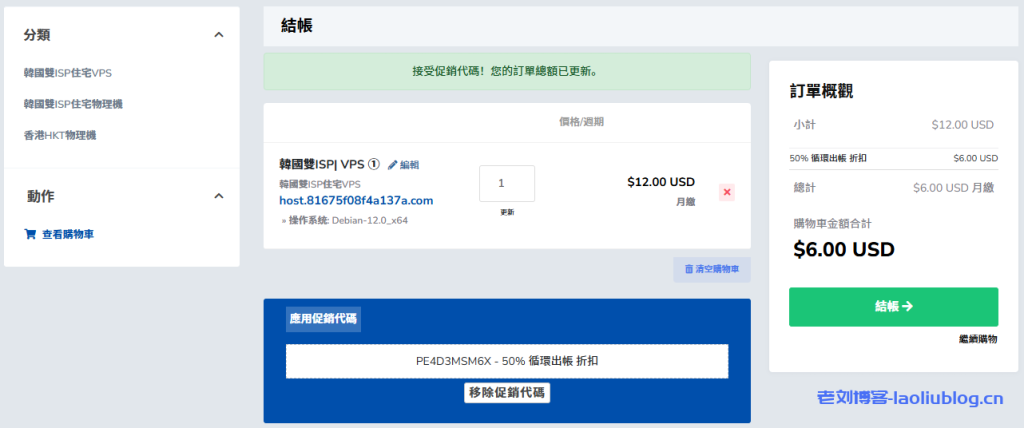This screenshot has height=428, width=1024.
Task: Click the 繼續購物 link
Action: click(978, 339)
